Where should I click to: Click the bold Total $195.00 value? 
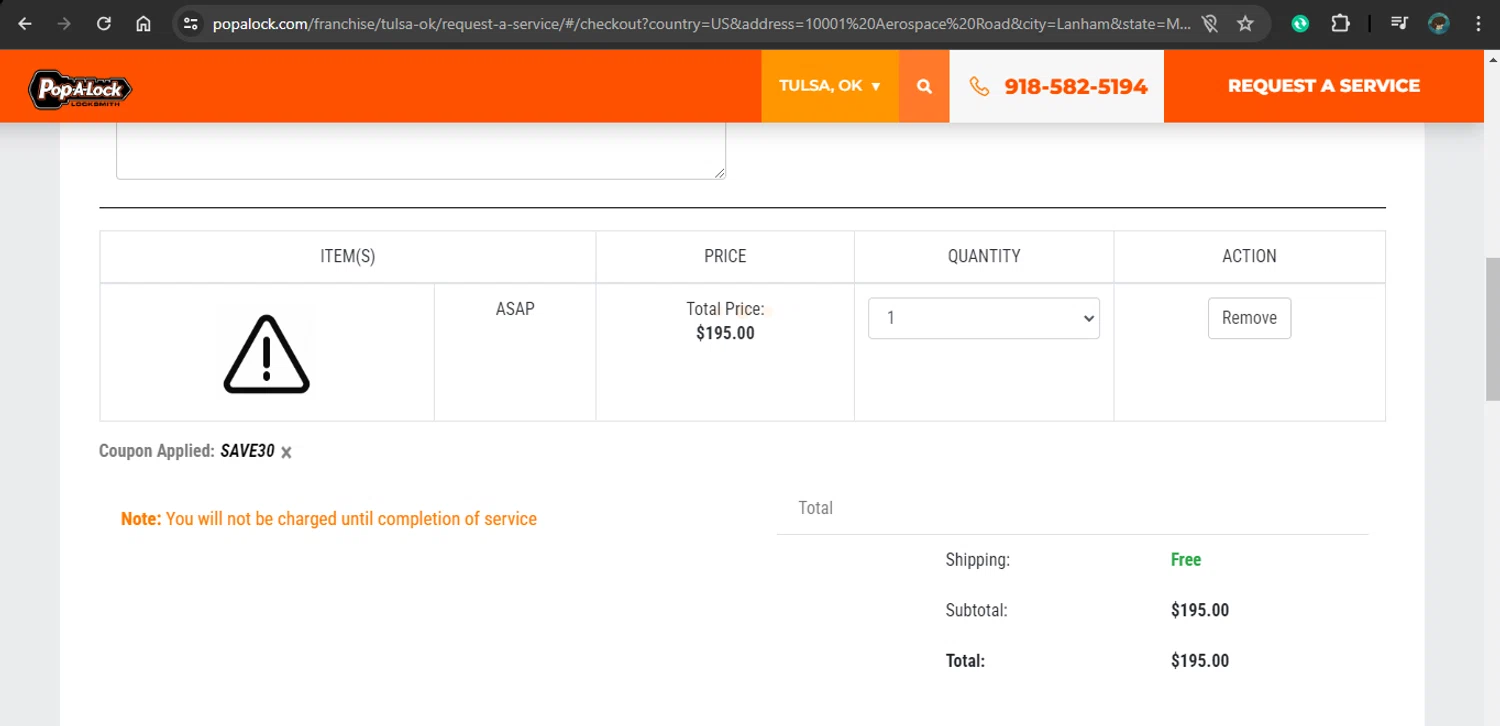click(x=1200, y=661)
